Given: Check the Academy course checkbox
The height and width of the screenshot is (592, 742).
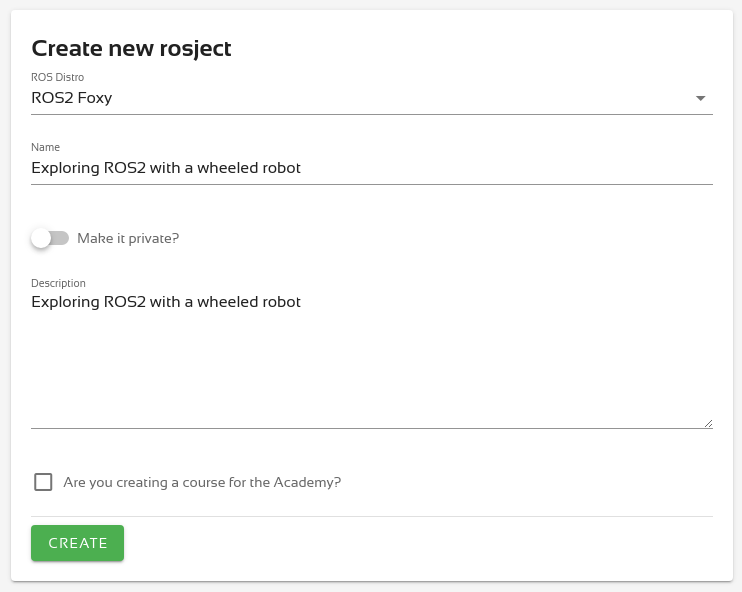Looking at the screenshot, I should 43,482.
